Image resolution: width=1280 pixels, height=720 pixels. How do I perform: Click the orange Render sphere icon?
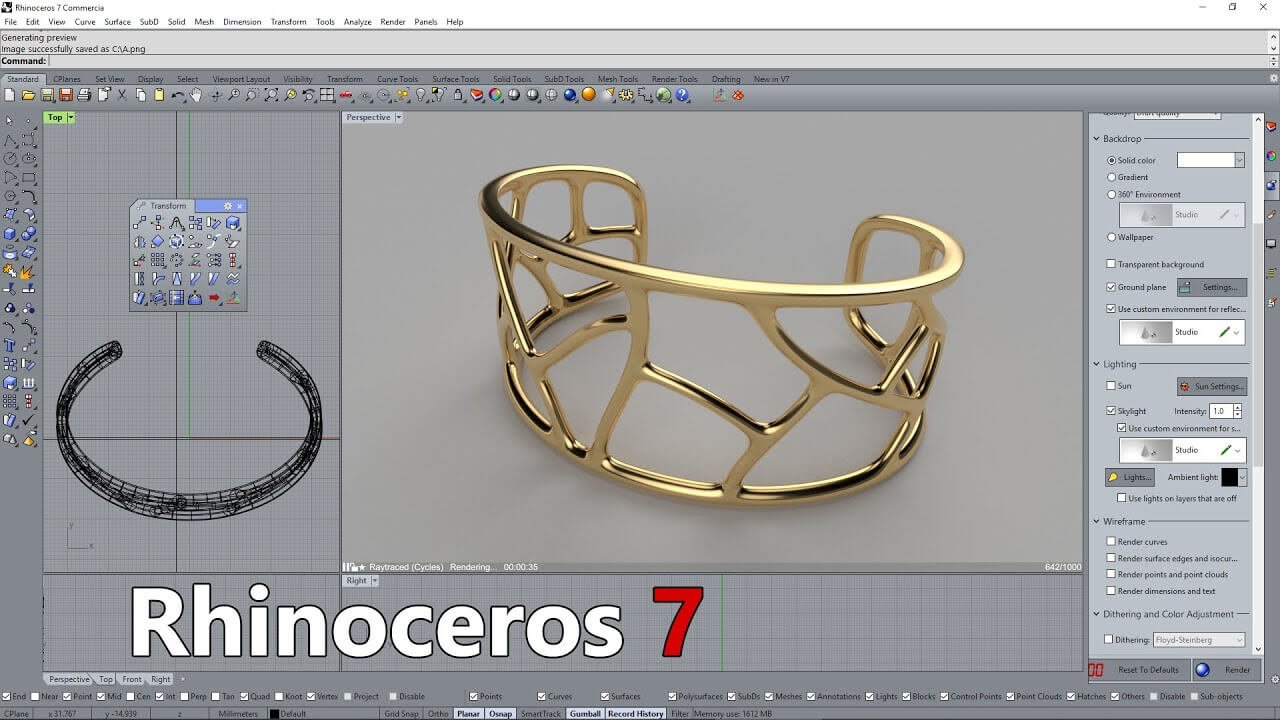pos(589,95)
